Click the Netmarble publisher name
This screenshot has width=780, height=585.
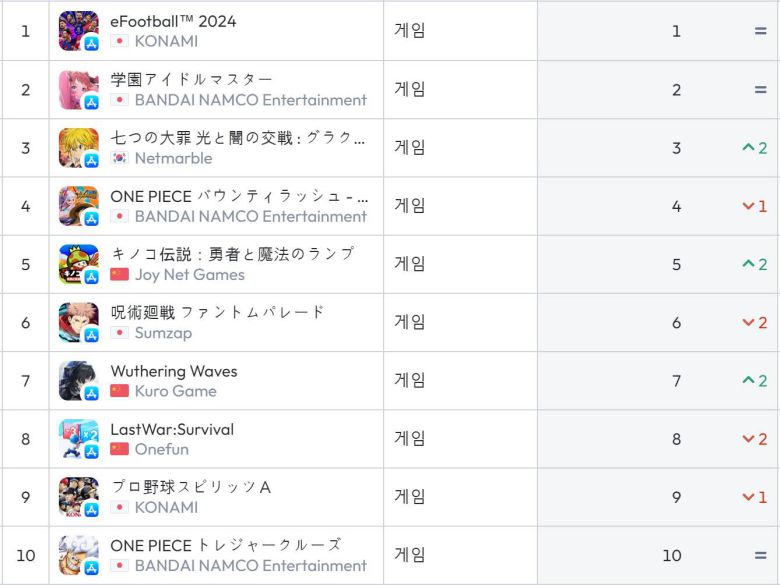click(x=173, y=158)
